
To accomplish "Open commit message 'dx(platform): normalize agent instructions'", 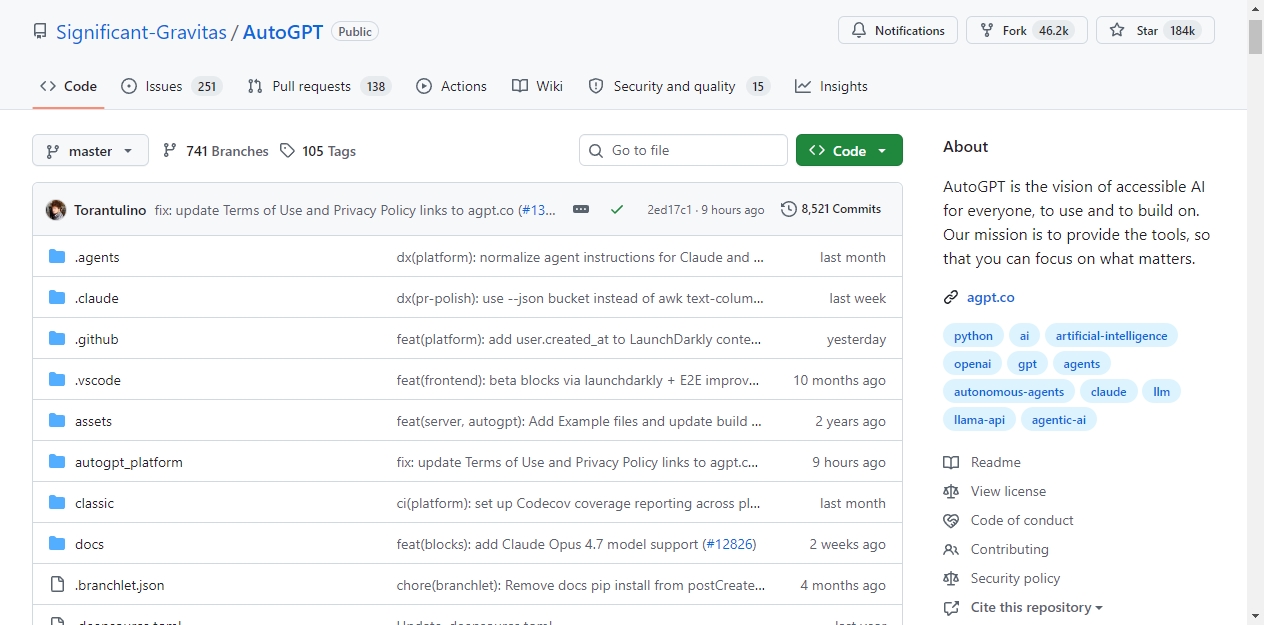I will point(580,257).
